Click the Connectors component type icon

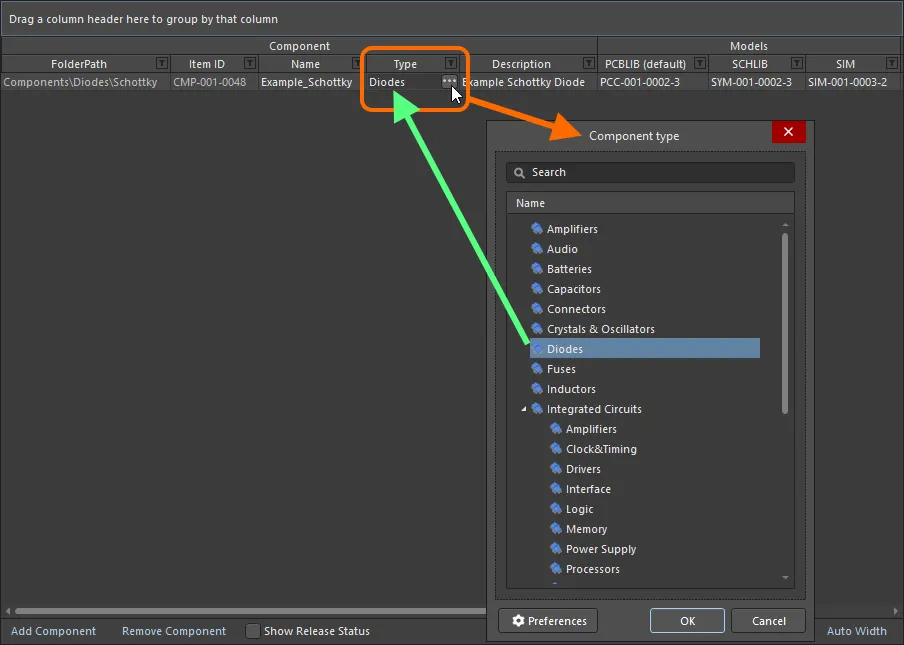[537, 309]
